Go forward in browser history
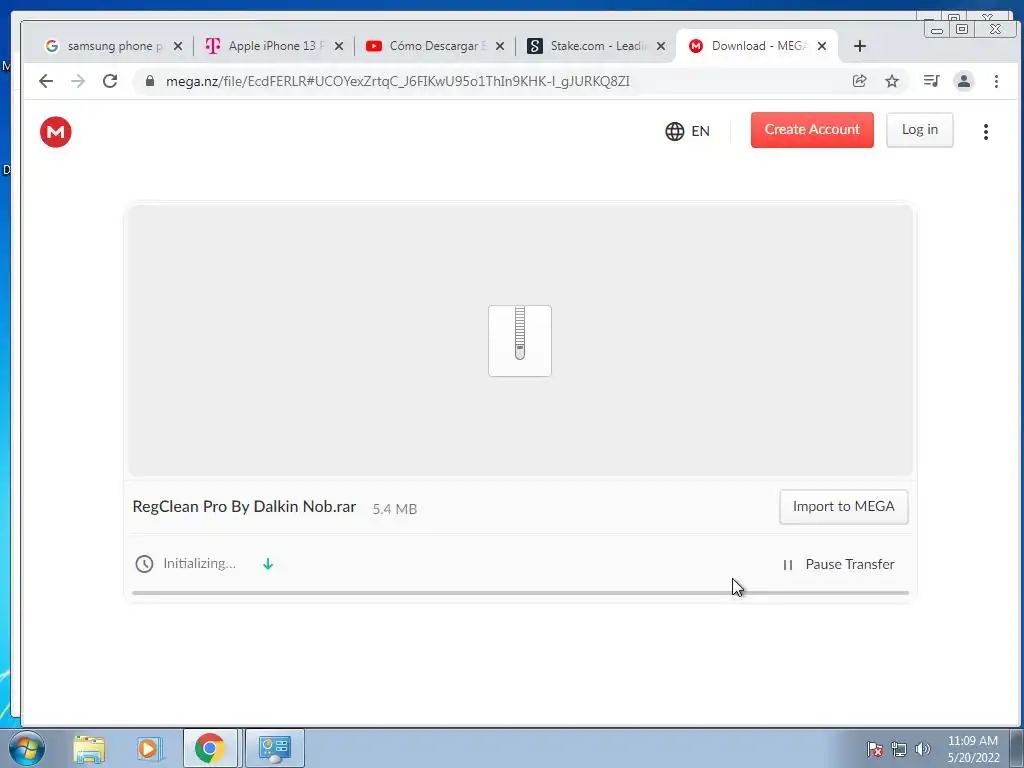Image resolution: width=1024 pixels, height=768 pixels. click(78, 81)
